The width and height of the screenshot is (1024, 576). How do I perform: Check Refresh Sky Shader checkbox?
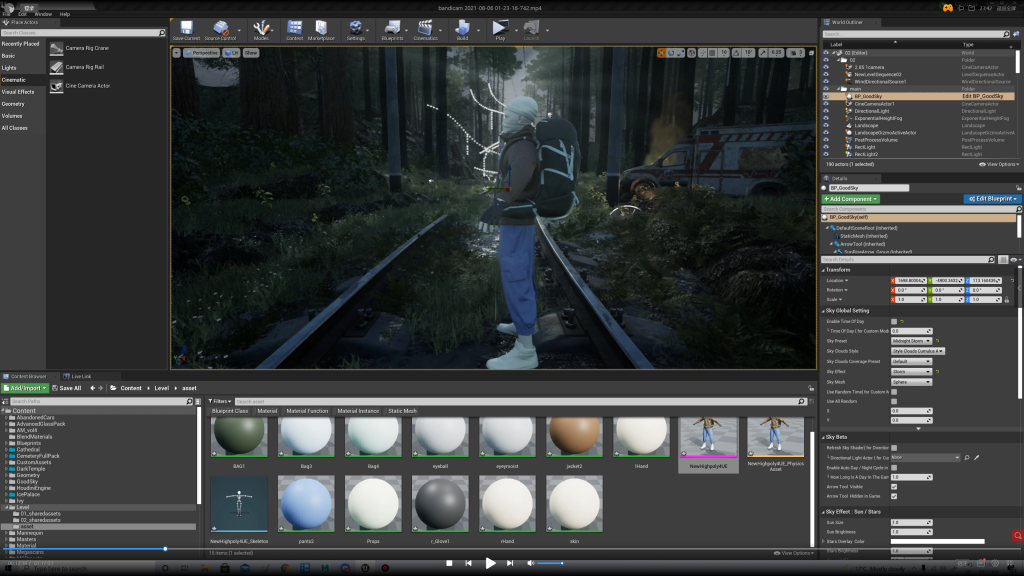tap(894, 448)
